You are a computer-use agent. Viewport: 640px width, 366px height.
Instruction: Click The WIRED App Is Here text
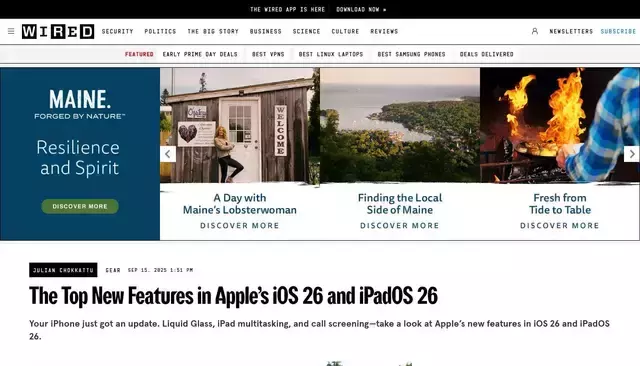click(287, 9)
